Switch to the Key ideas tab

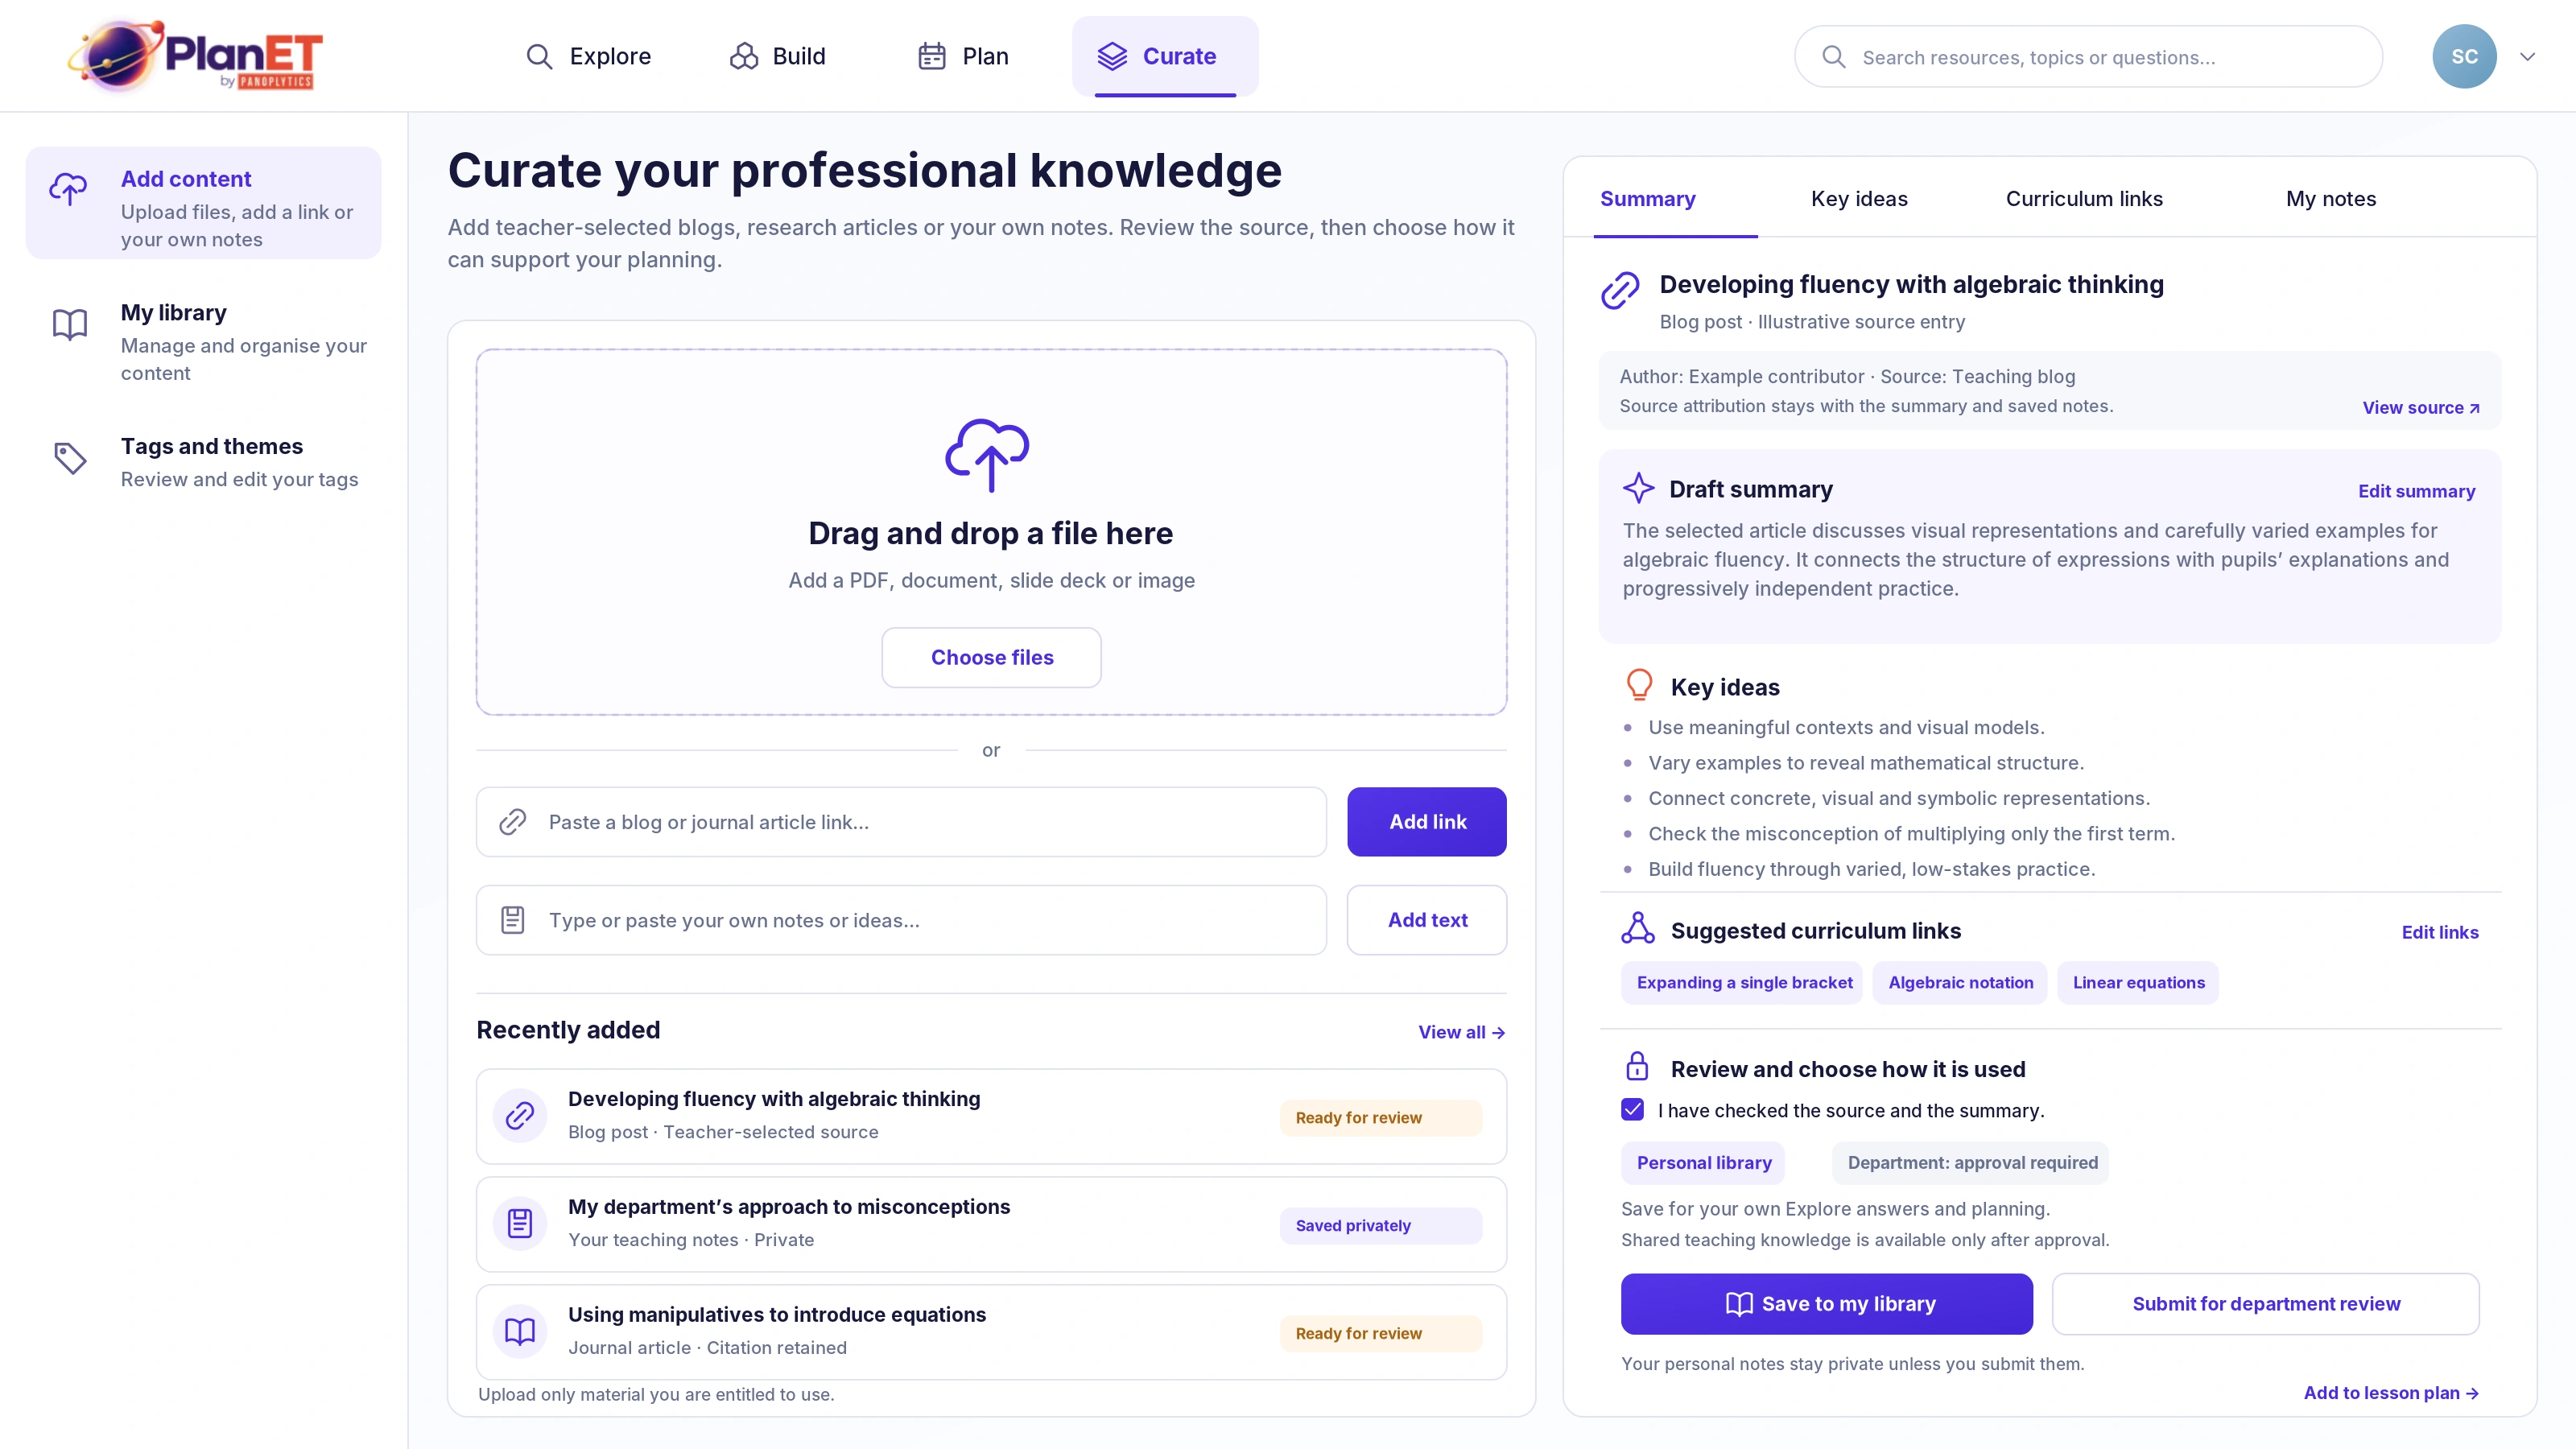coord(1859,198)
